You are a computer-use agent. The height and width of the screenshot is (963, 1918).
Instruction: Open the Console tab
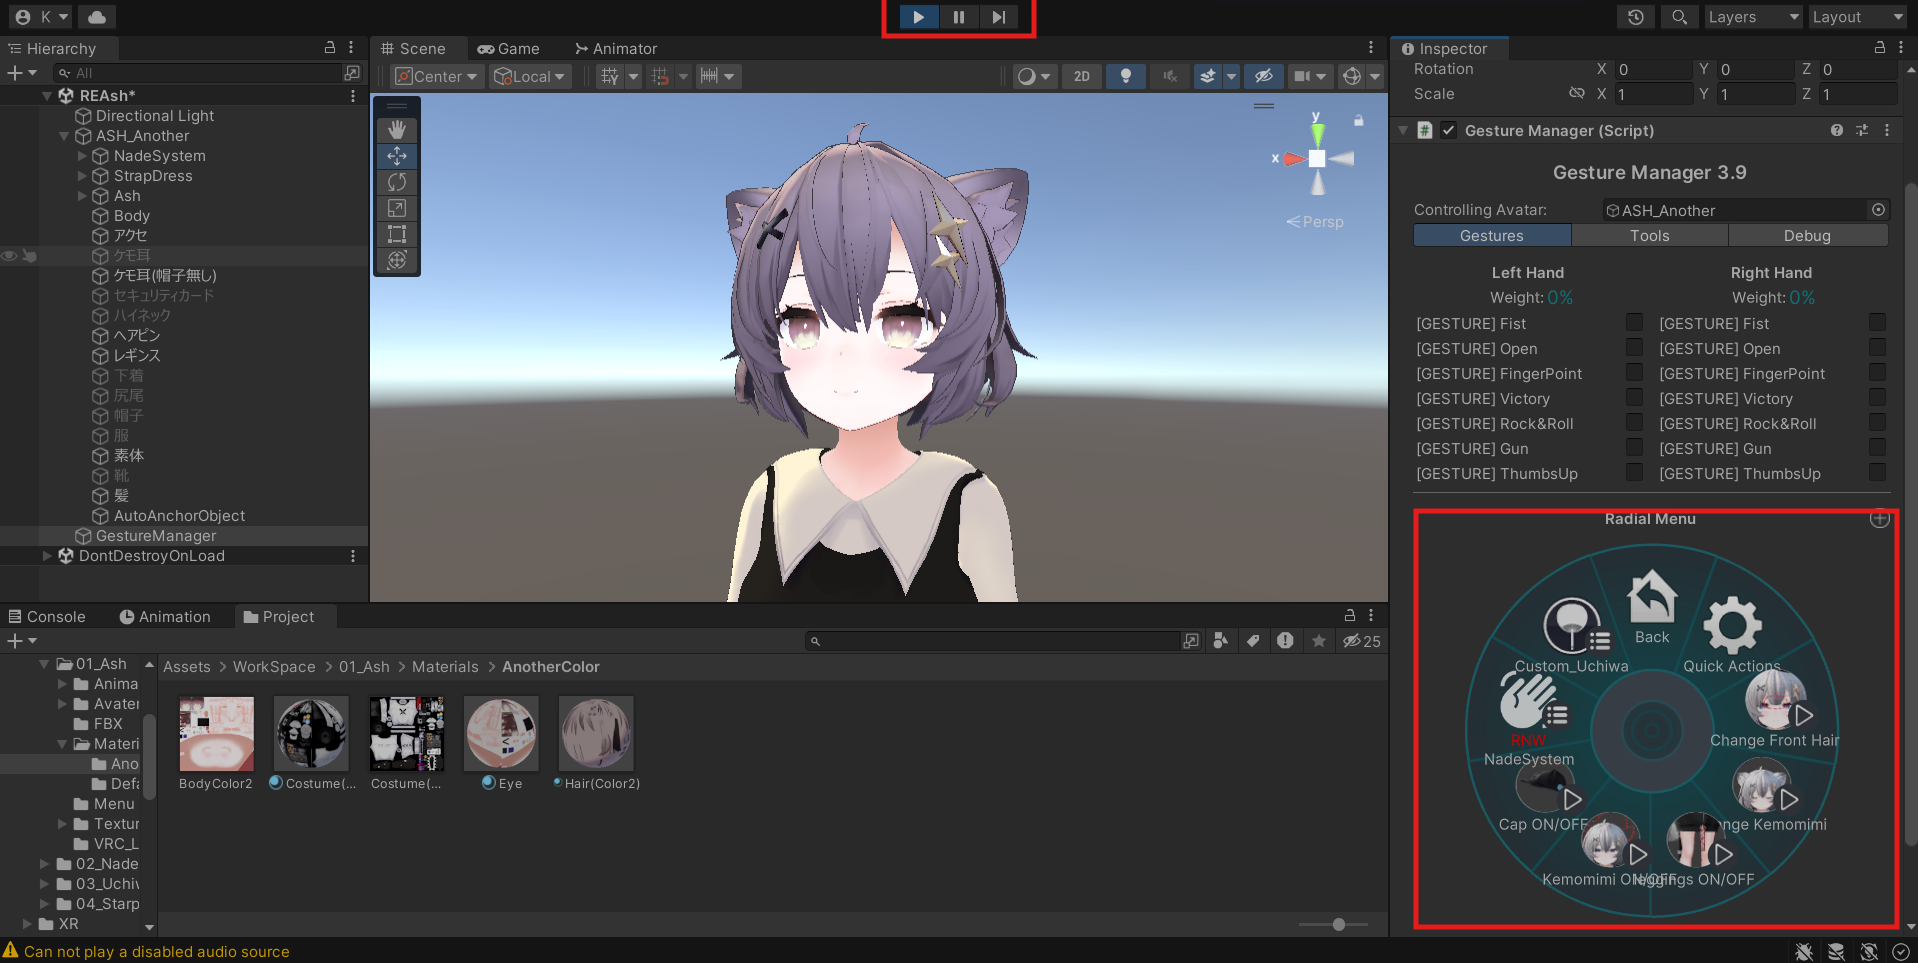tap(47, 617)
